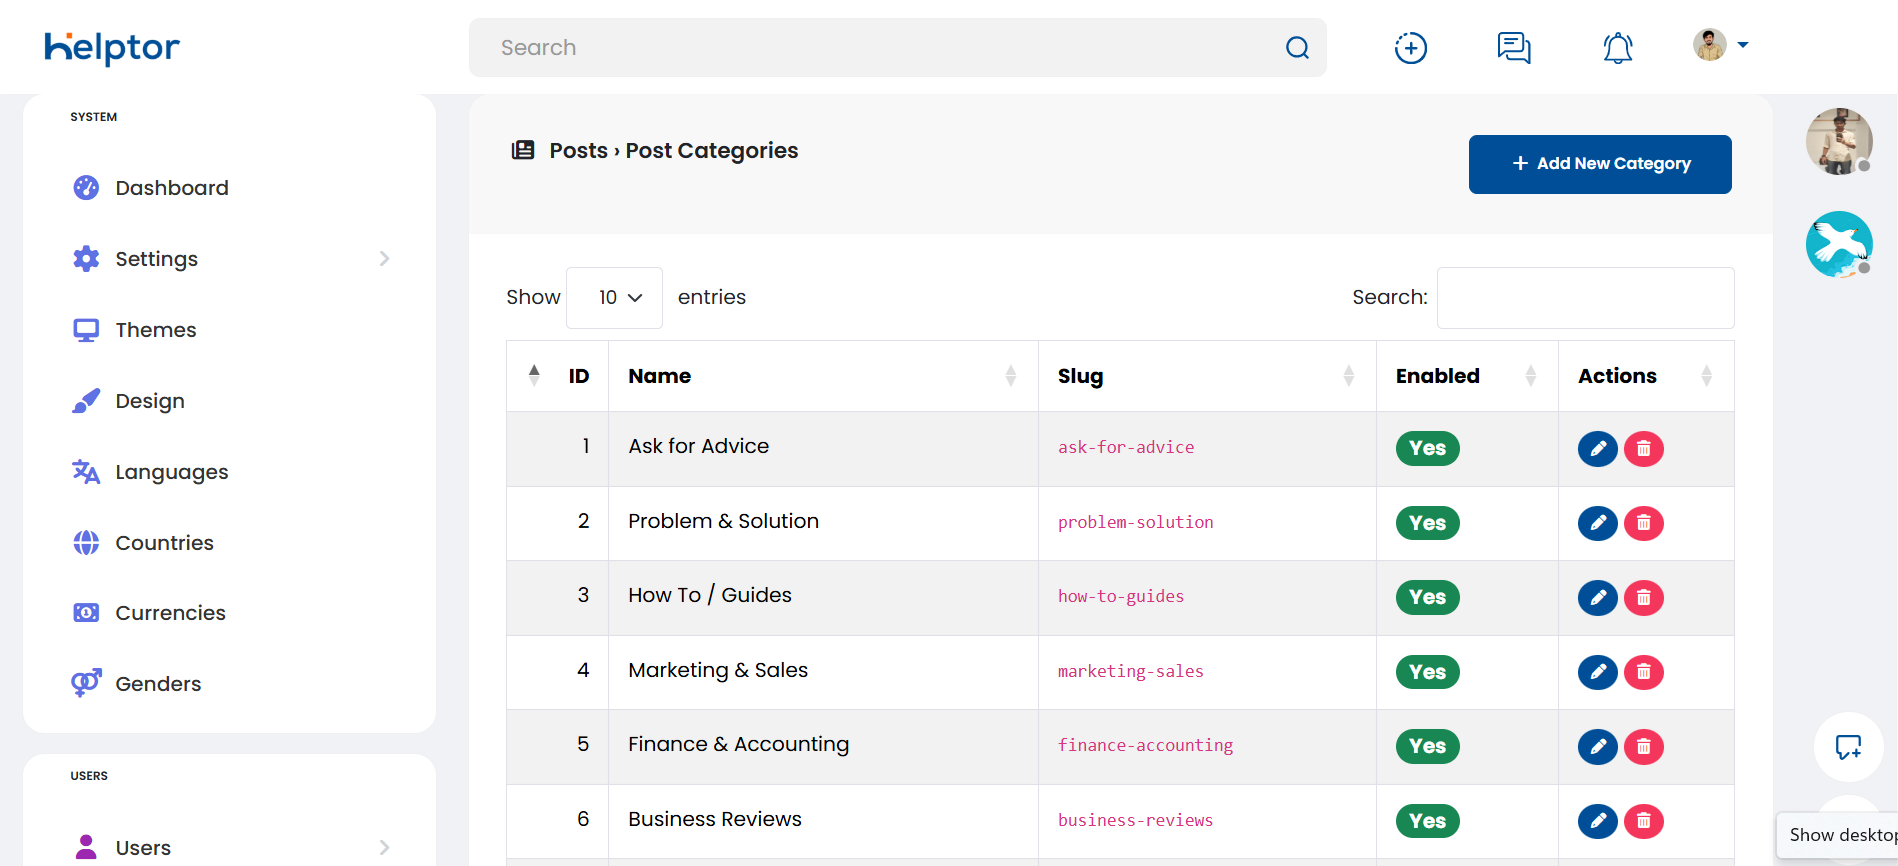Edit the Marketing & Sales category
This screenshot has height=866, width=1898.
point(1598,672)
